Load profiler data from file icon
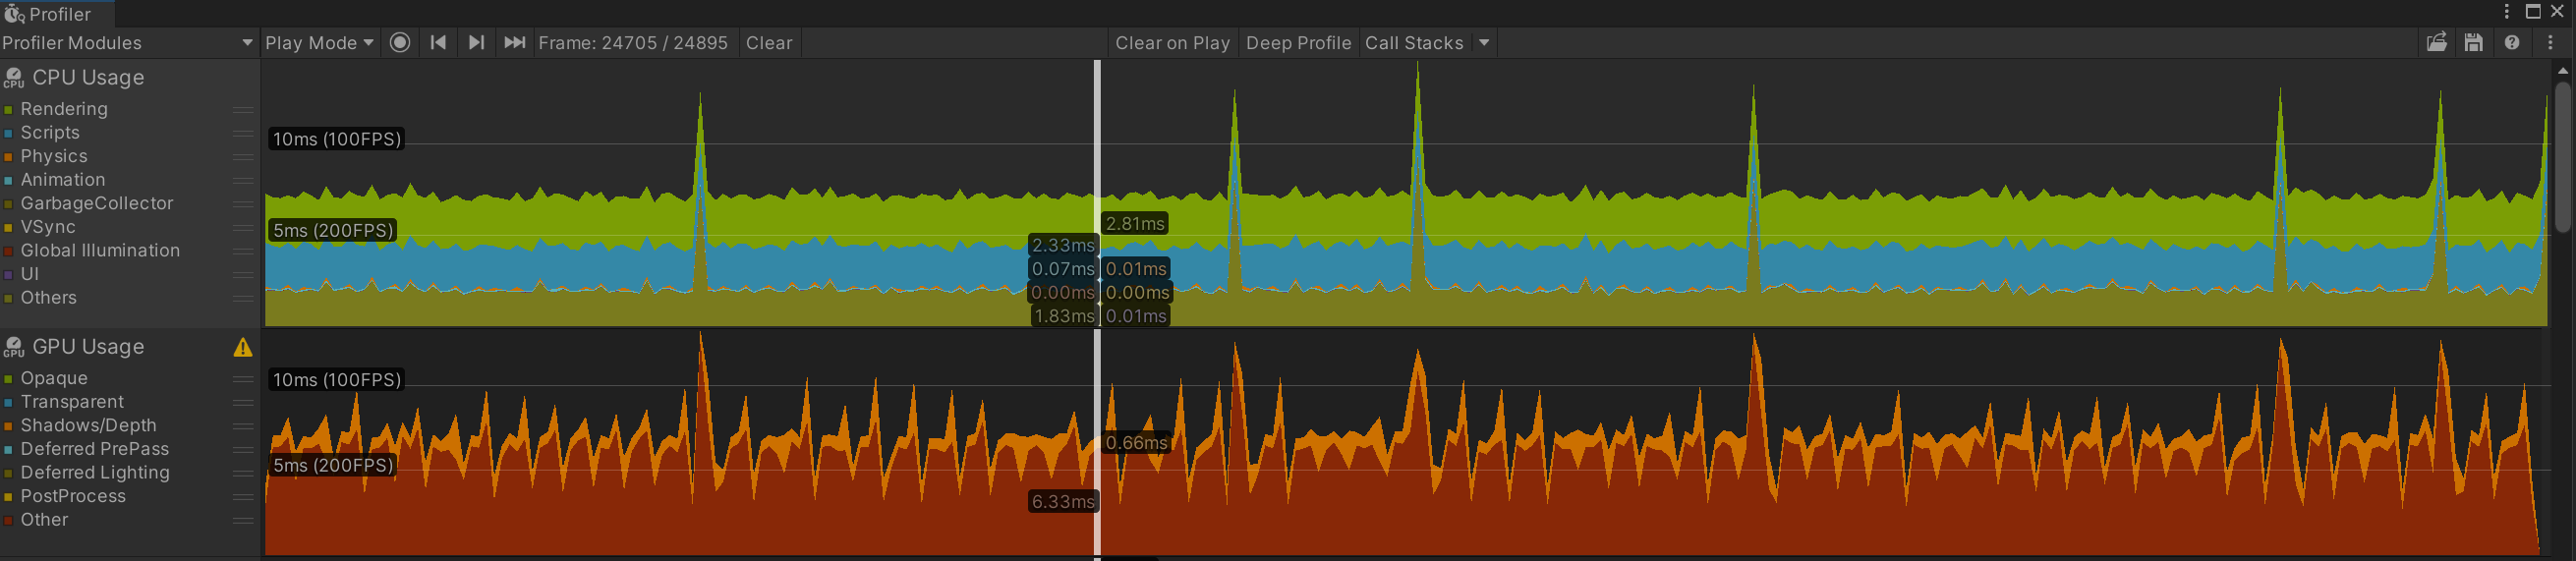Image resolution: width=2576 pixels, height=561 pixels. pos(2437,43)
